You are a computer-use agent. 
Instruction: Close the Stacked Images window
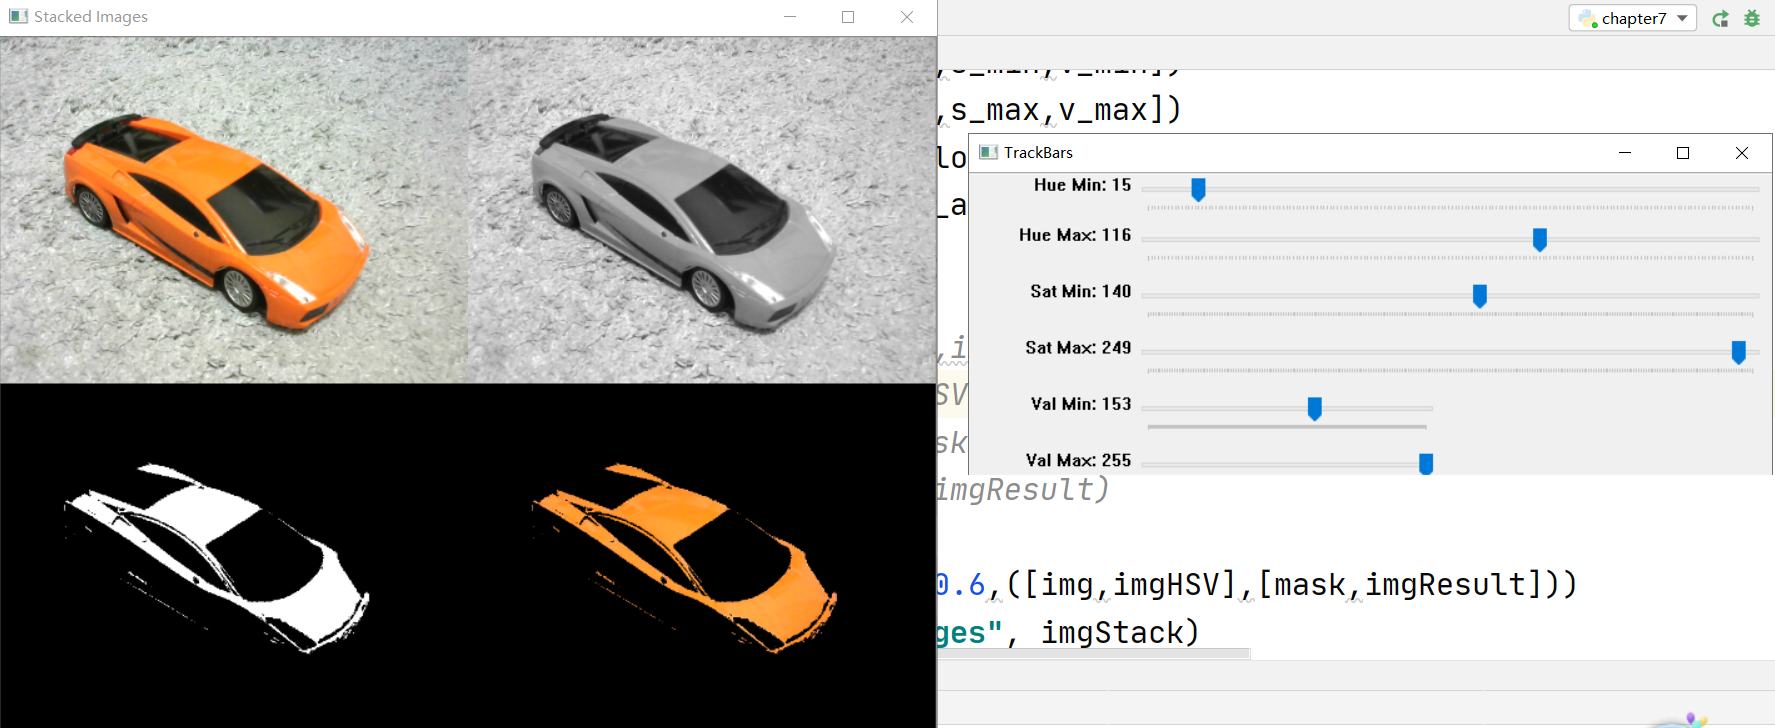pos(907,17)
